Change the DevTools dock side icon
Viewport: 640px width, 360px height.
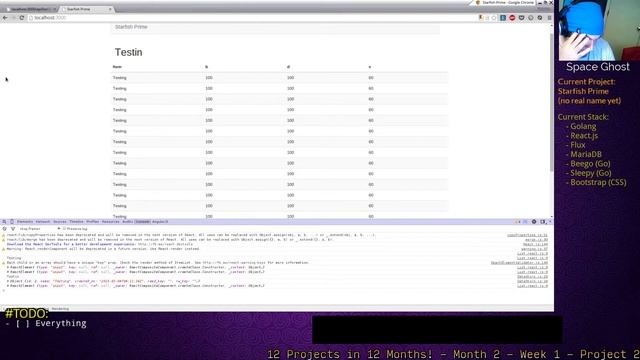[542, 222]
